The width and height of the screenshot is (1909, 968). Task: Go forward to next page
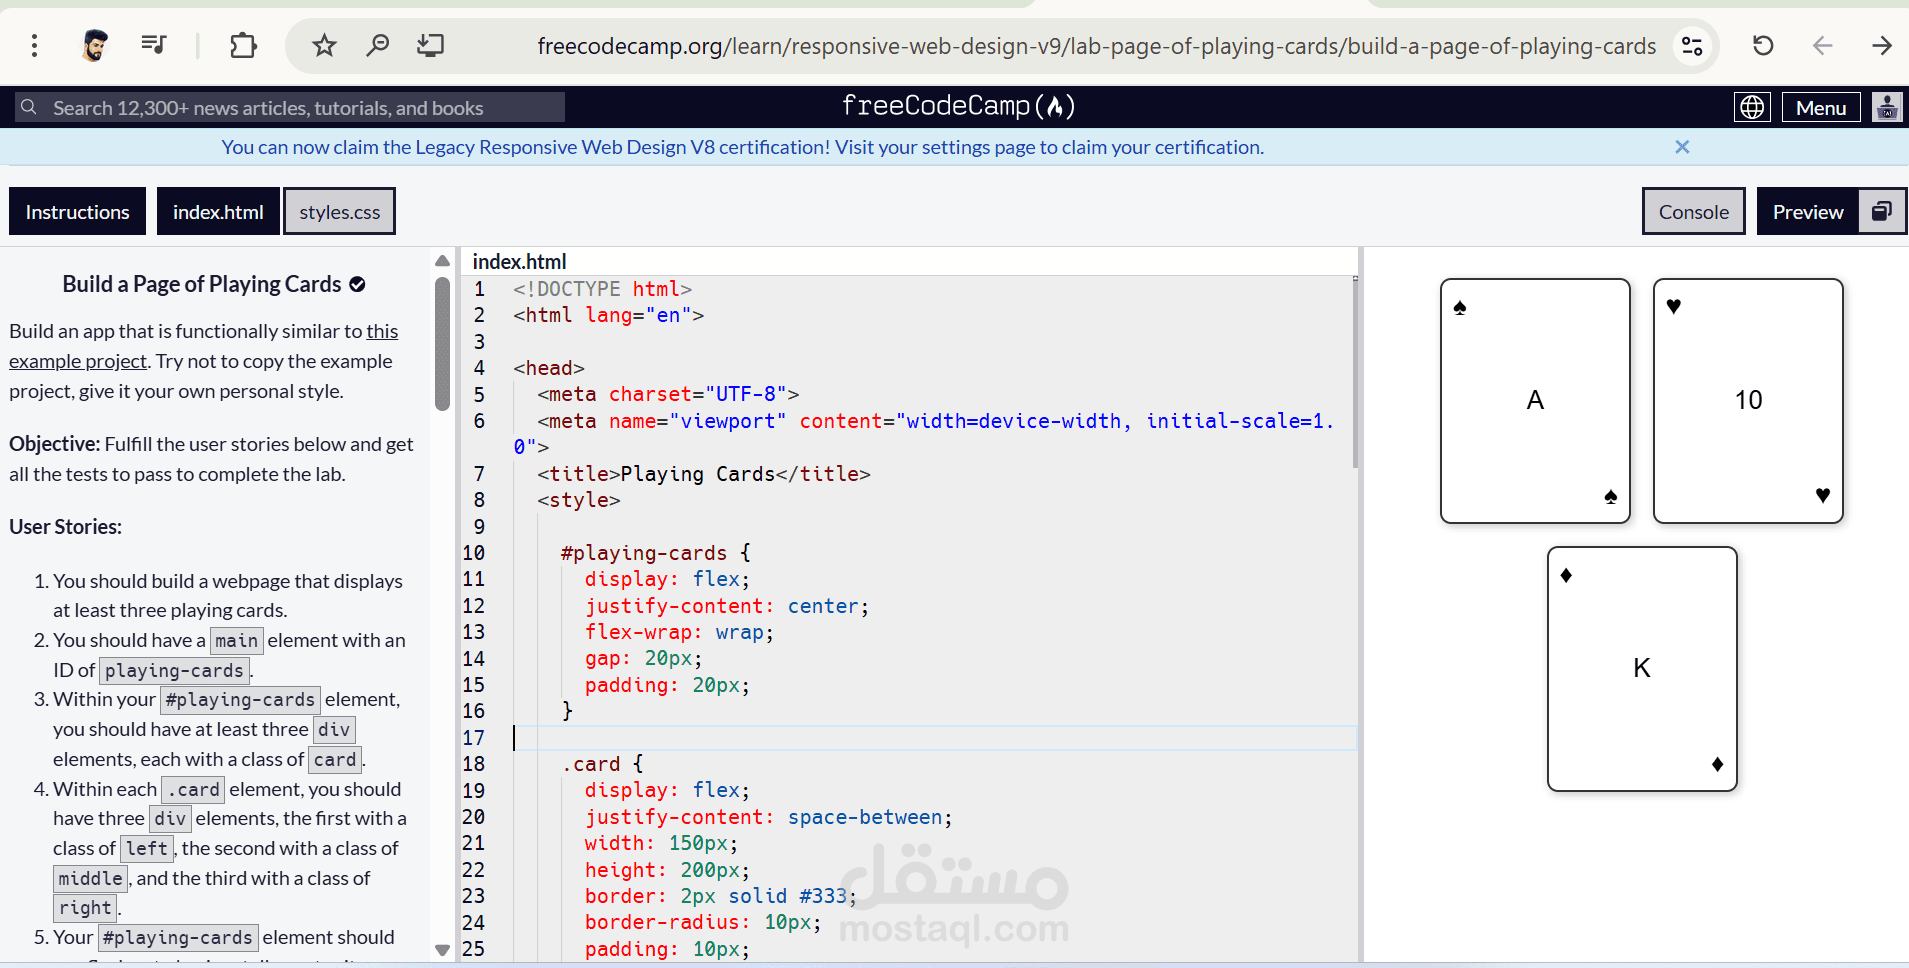click(1881, 45)
